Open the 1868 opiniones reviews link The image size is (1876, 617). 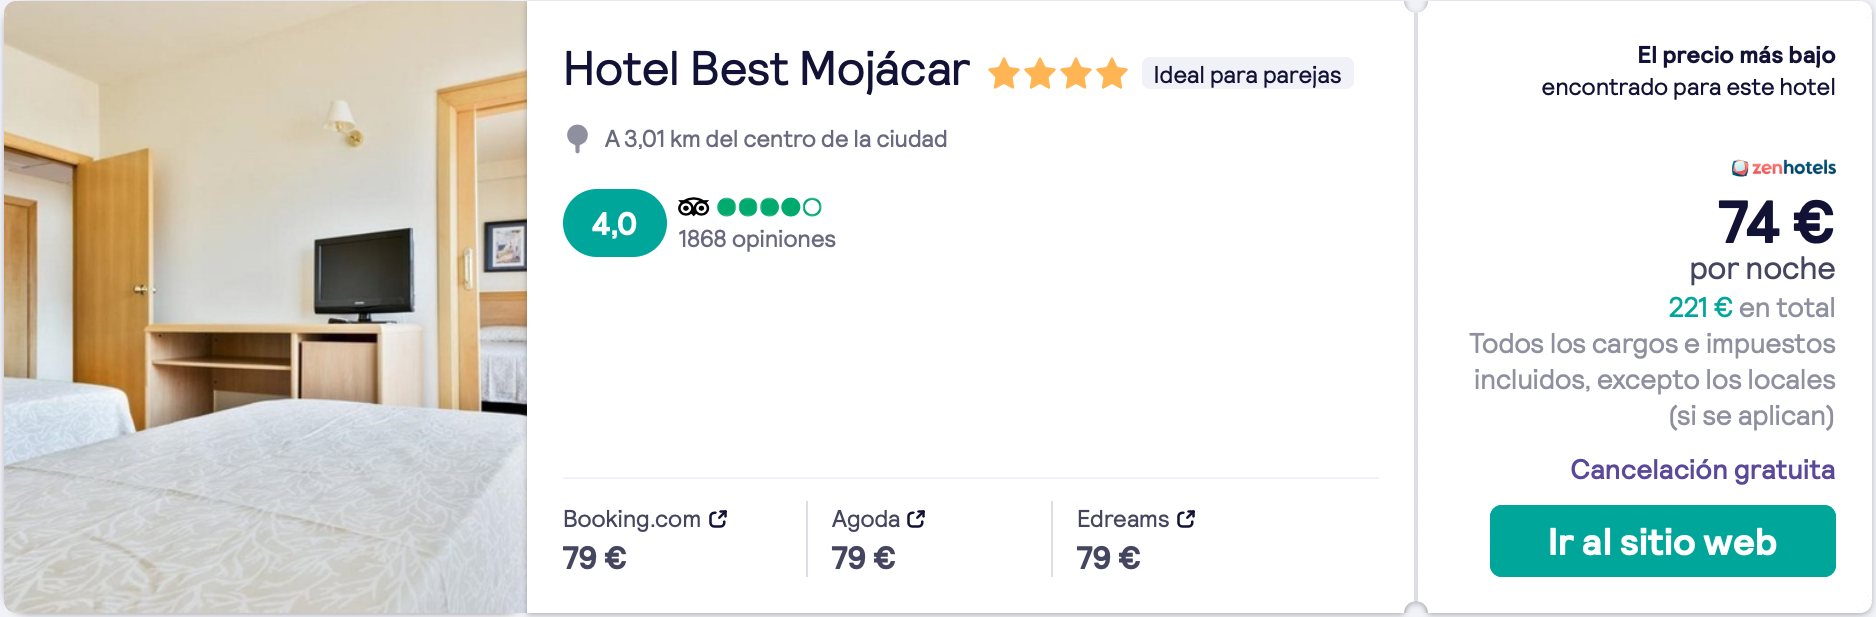click(x=757, y=239)
